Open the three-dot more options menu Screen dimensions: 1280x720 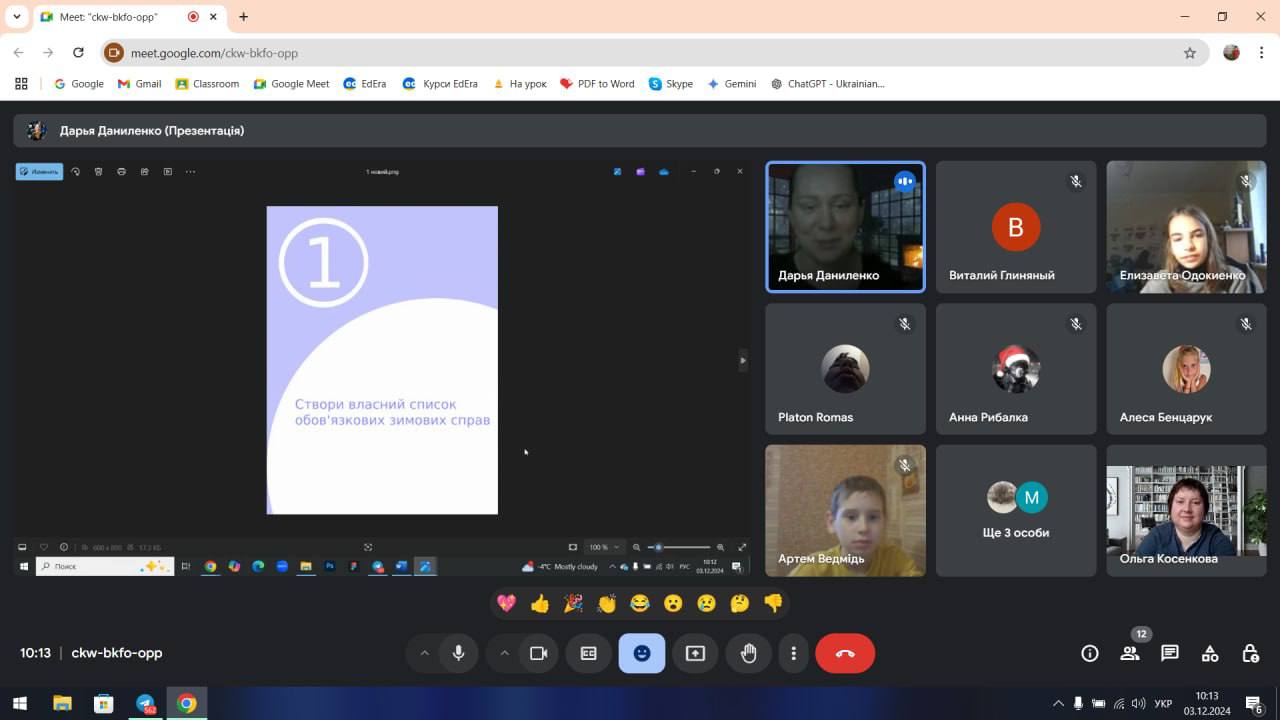(793, 653)
